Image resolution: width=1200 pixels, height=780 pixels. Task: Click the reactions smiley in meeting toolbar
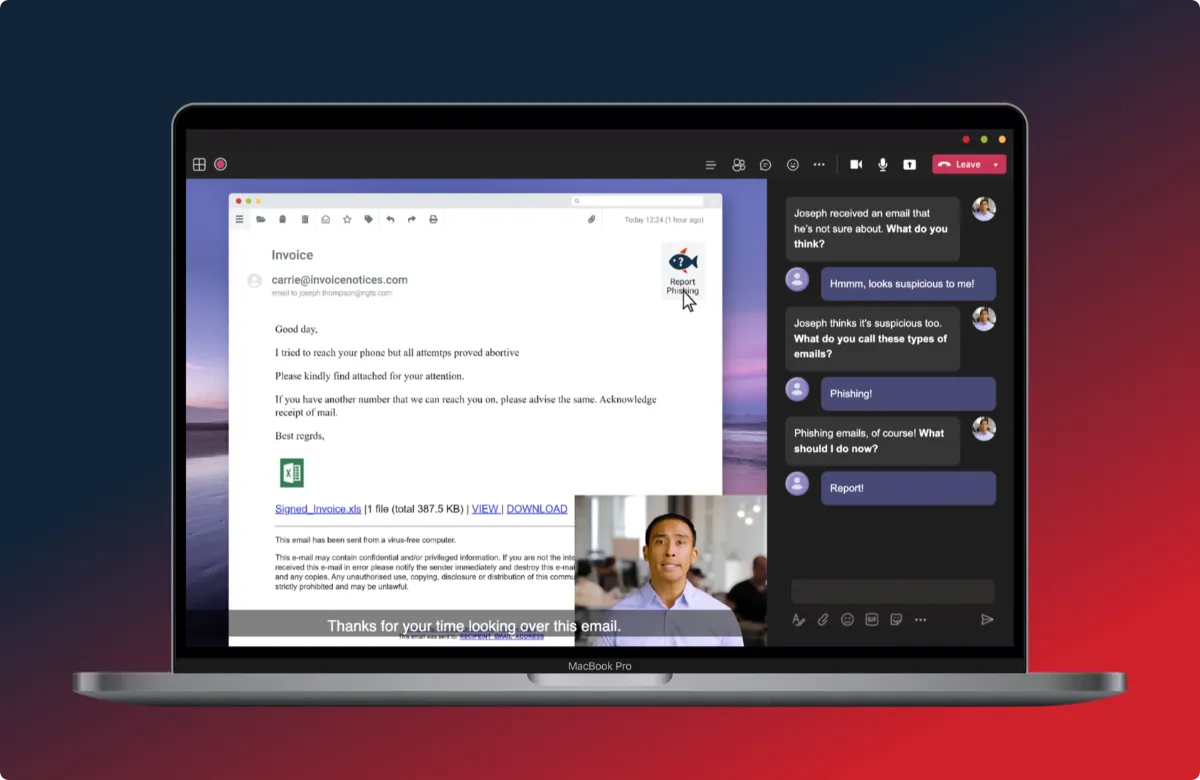[793, 165]
